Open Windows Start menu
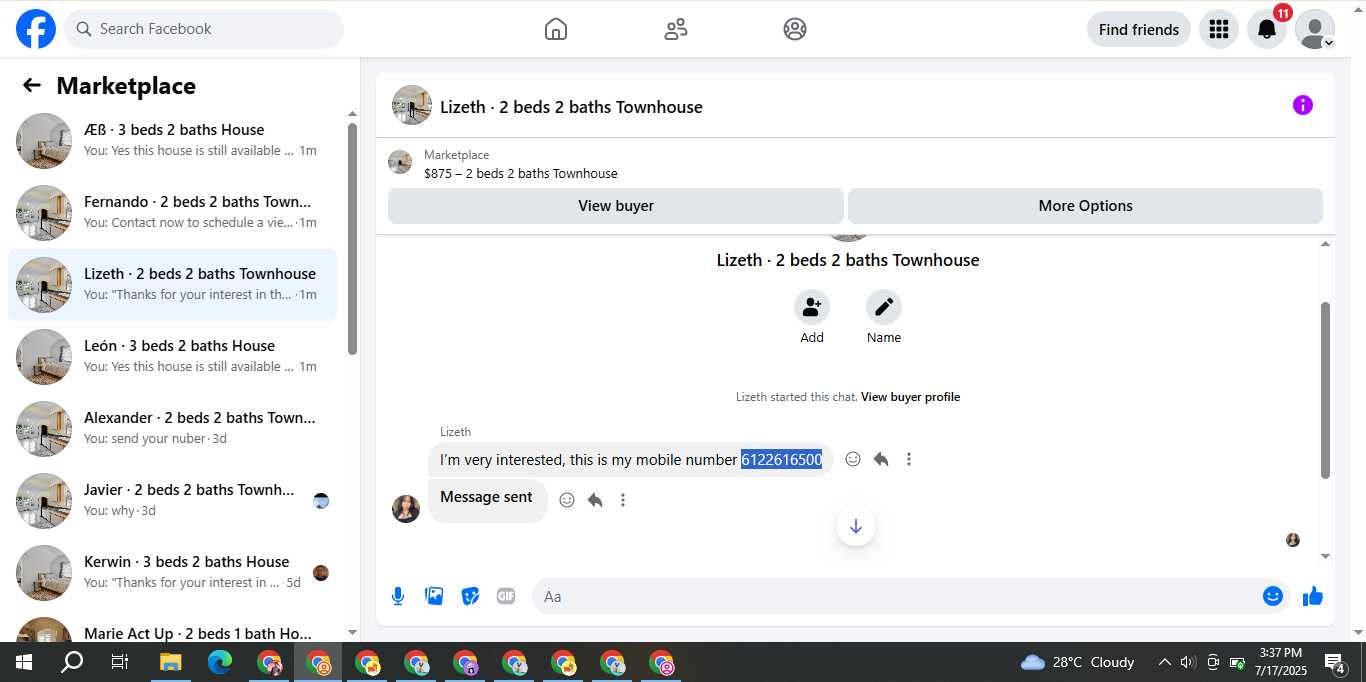The height and width of the screenshot is (682, 1366). 24,662
